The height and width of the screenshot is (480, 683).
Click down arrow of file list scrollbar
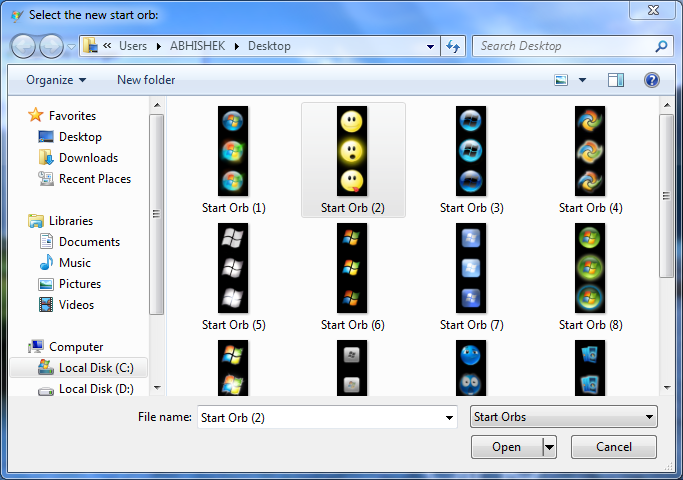pos(667,388)
